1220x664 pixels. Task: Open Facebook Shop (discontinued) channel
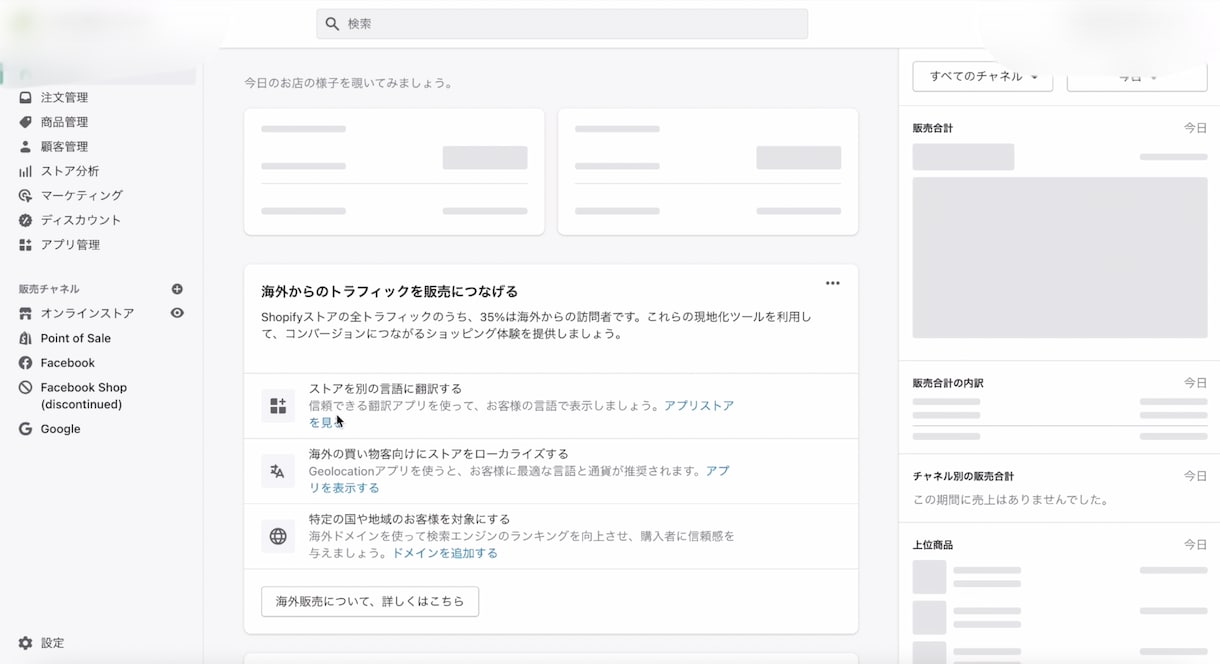point(84,396)
